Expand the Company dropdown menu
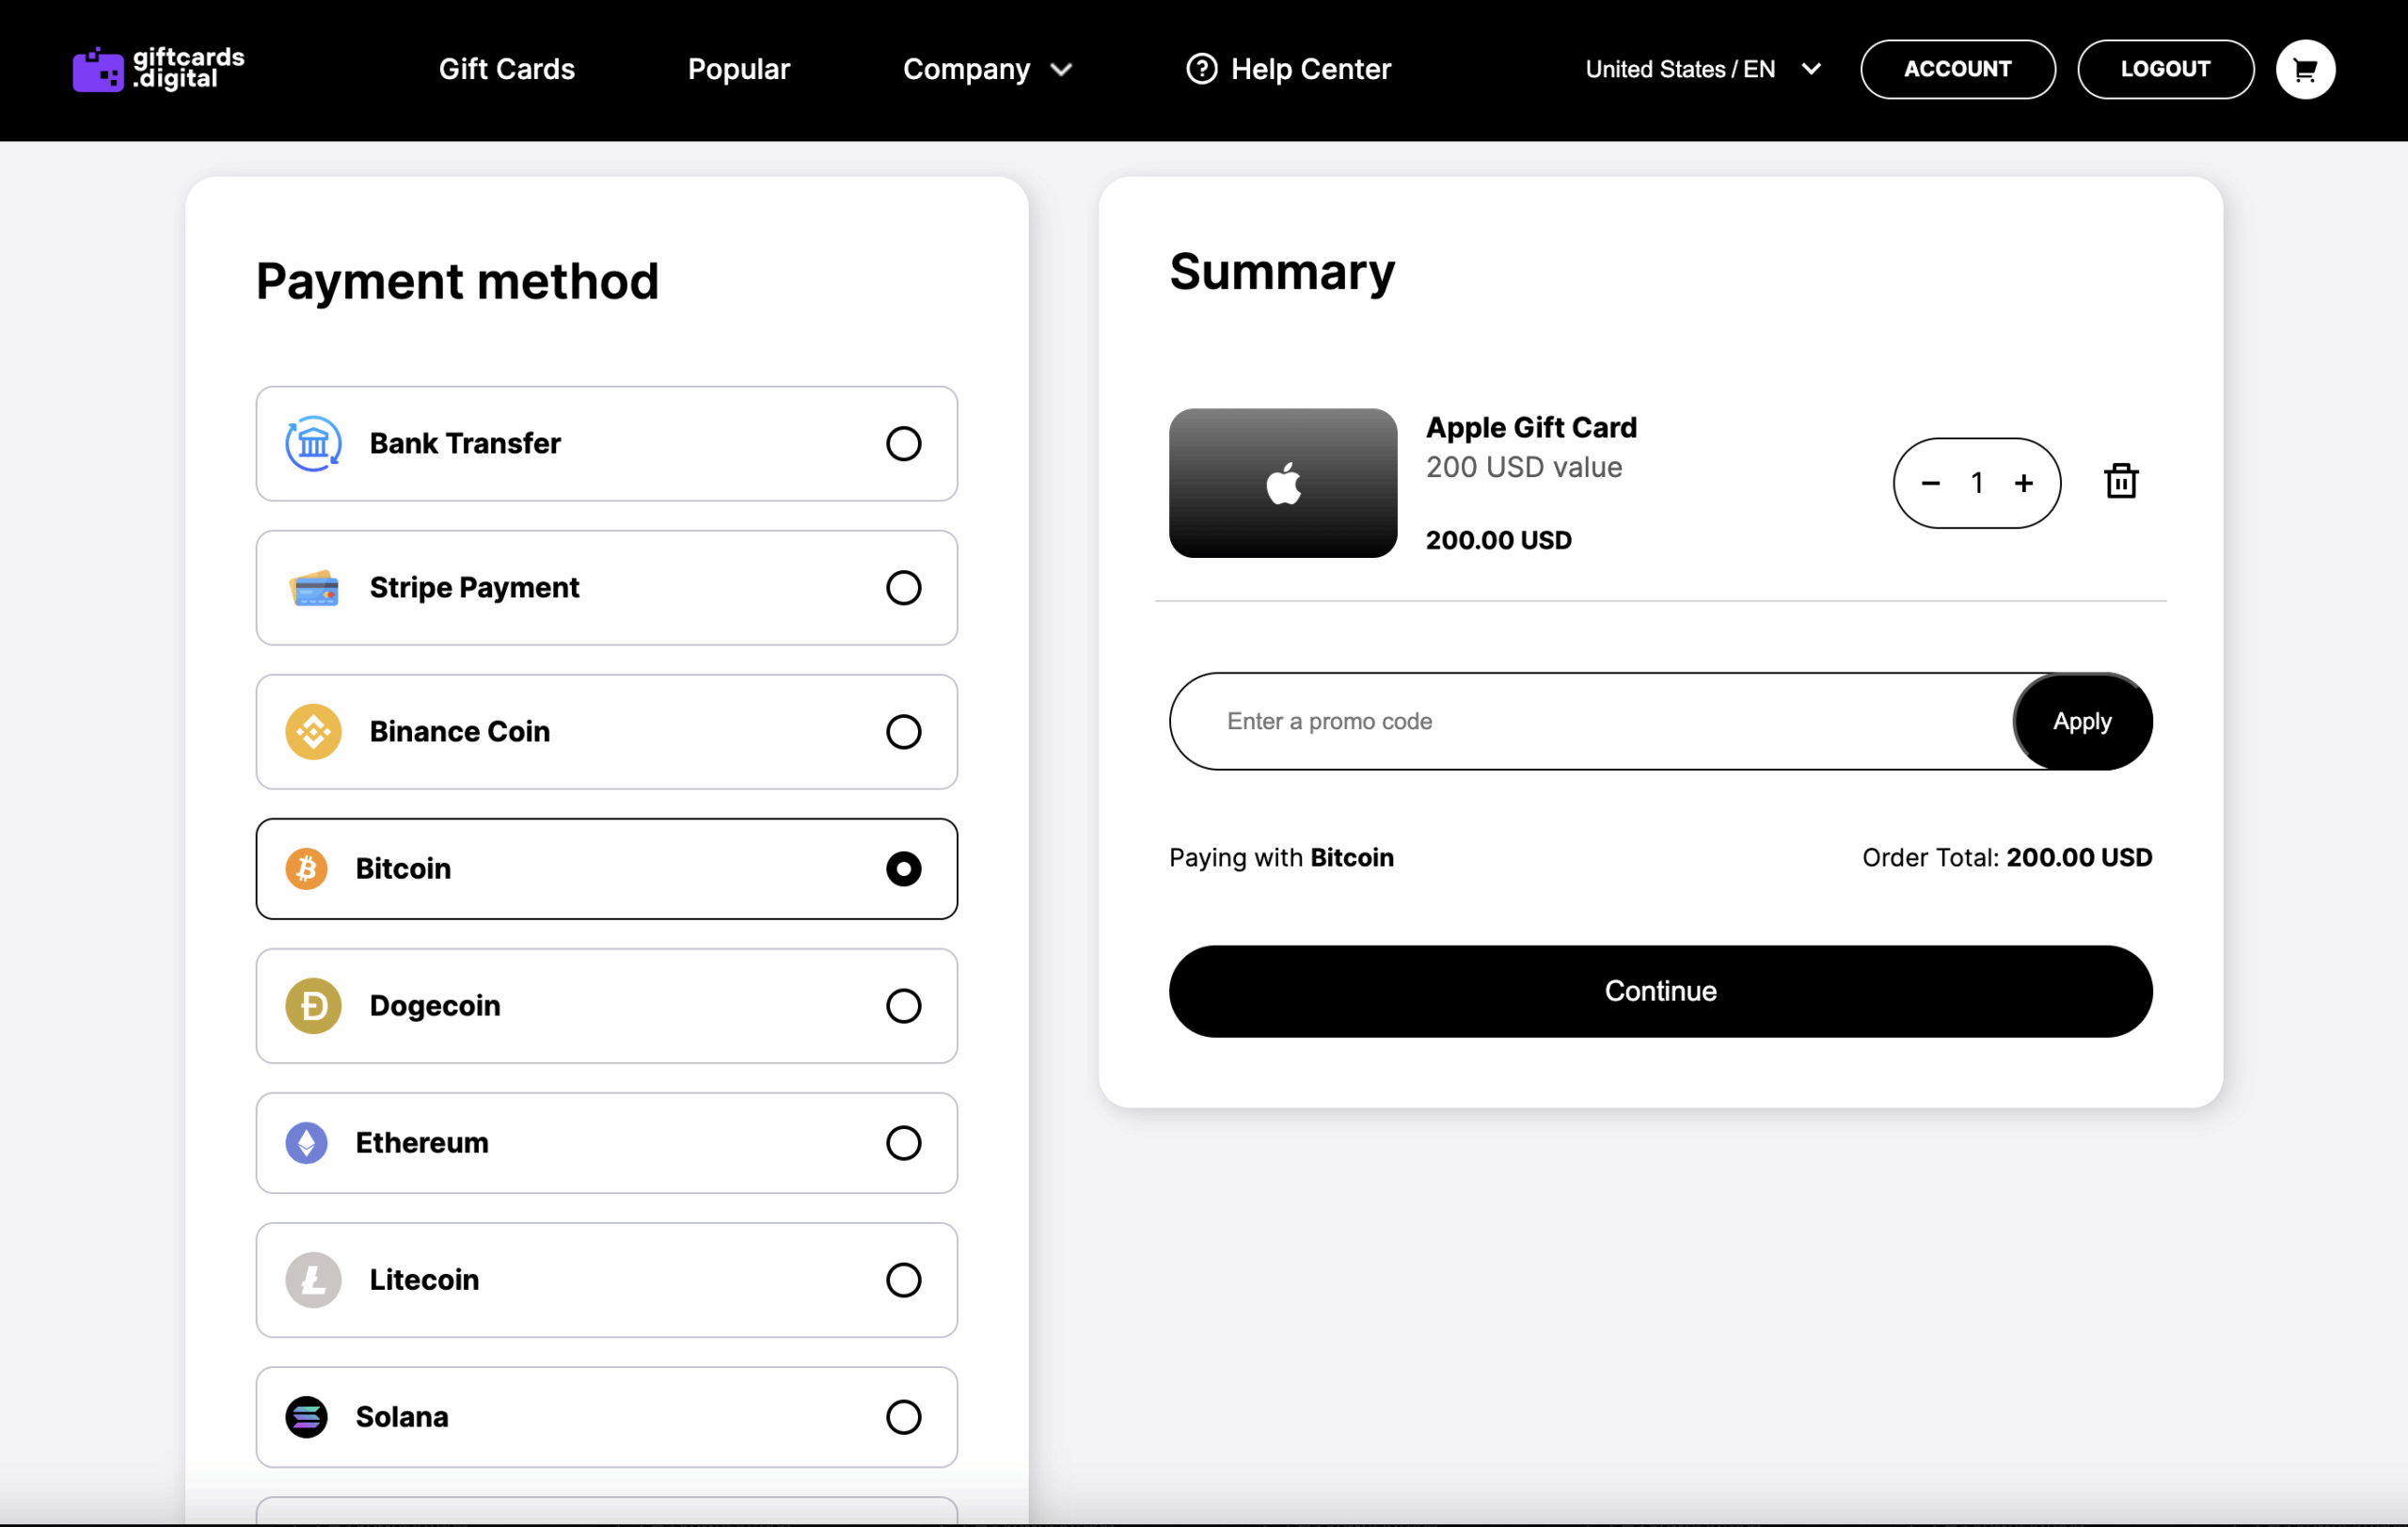Image resolution: width=2408 pixels, height=1527 pixels. [986, 69]
